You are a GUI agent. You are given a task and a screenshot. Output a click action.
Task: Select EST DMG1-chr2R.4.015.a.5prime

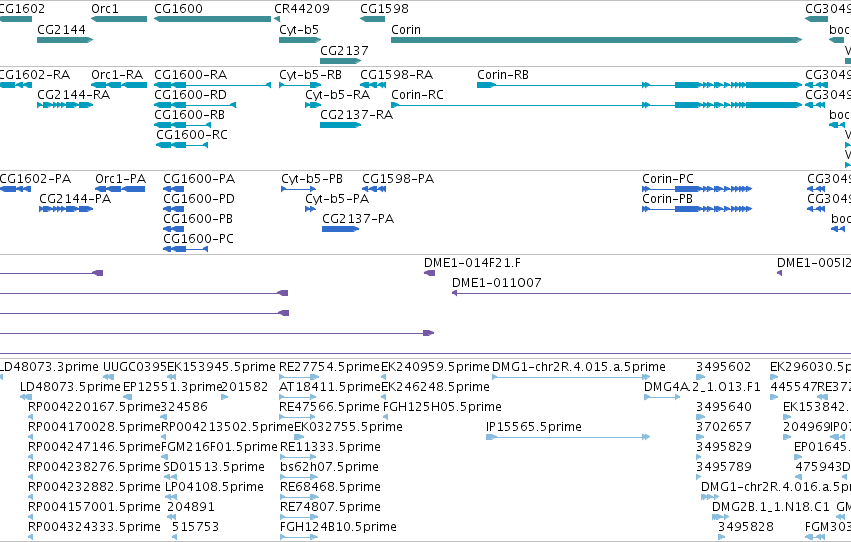579,367
